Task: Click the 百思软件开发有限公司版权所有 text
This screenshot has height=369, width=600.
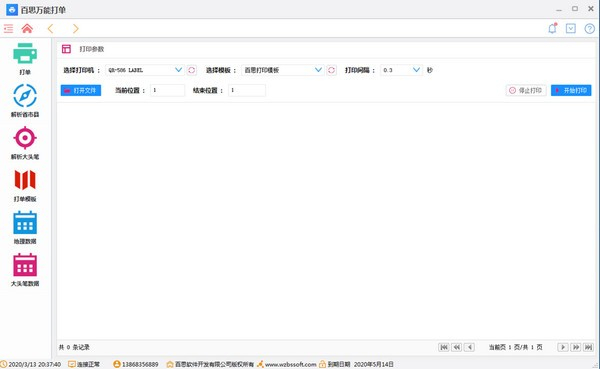Action: pyautogui.click(x=214, y=364)
